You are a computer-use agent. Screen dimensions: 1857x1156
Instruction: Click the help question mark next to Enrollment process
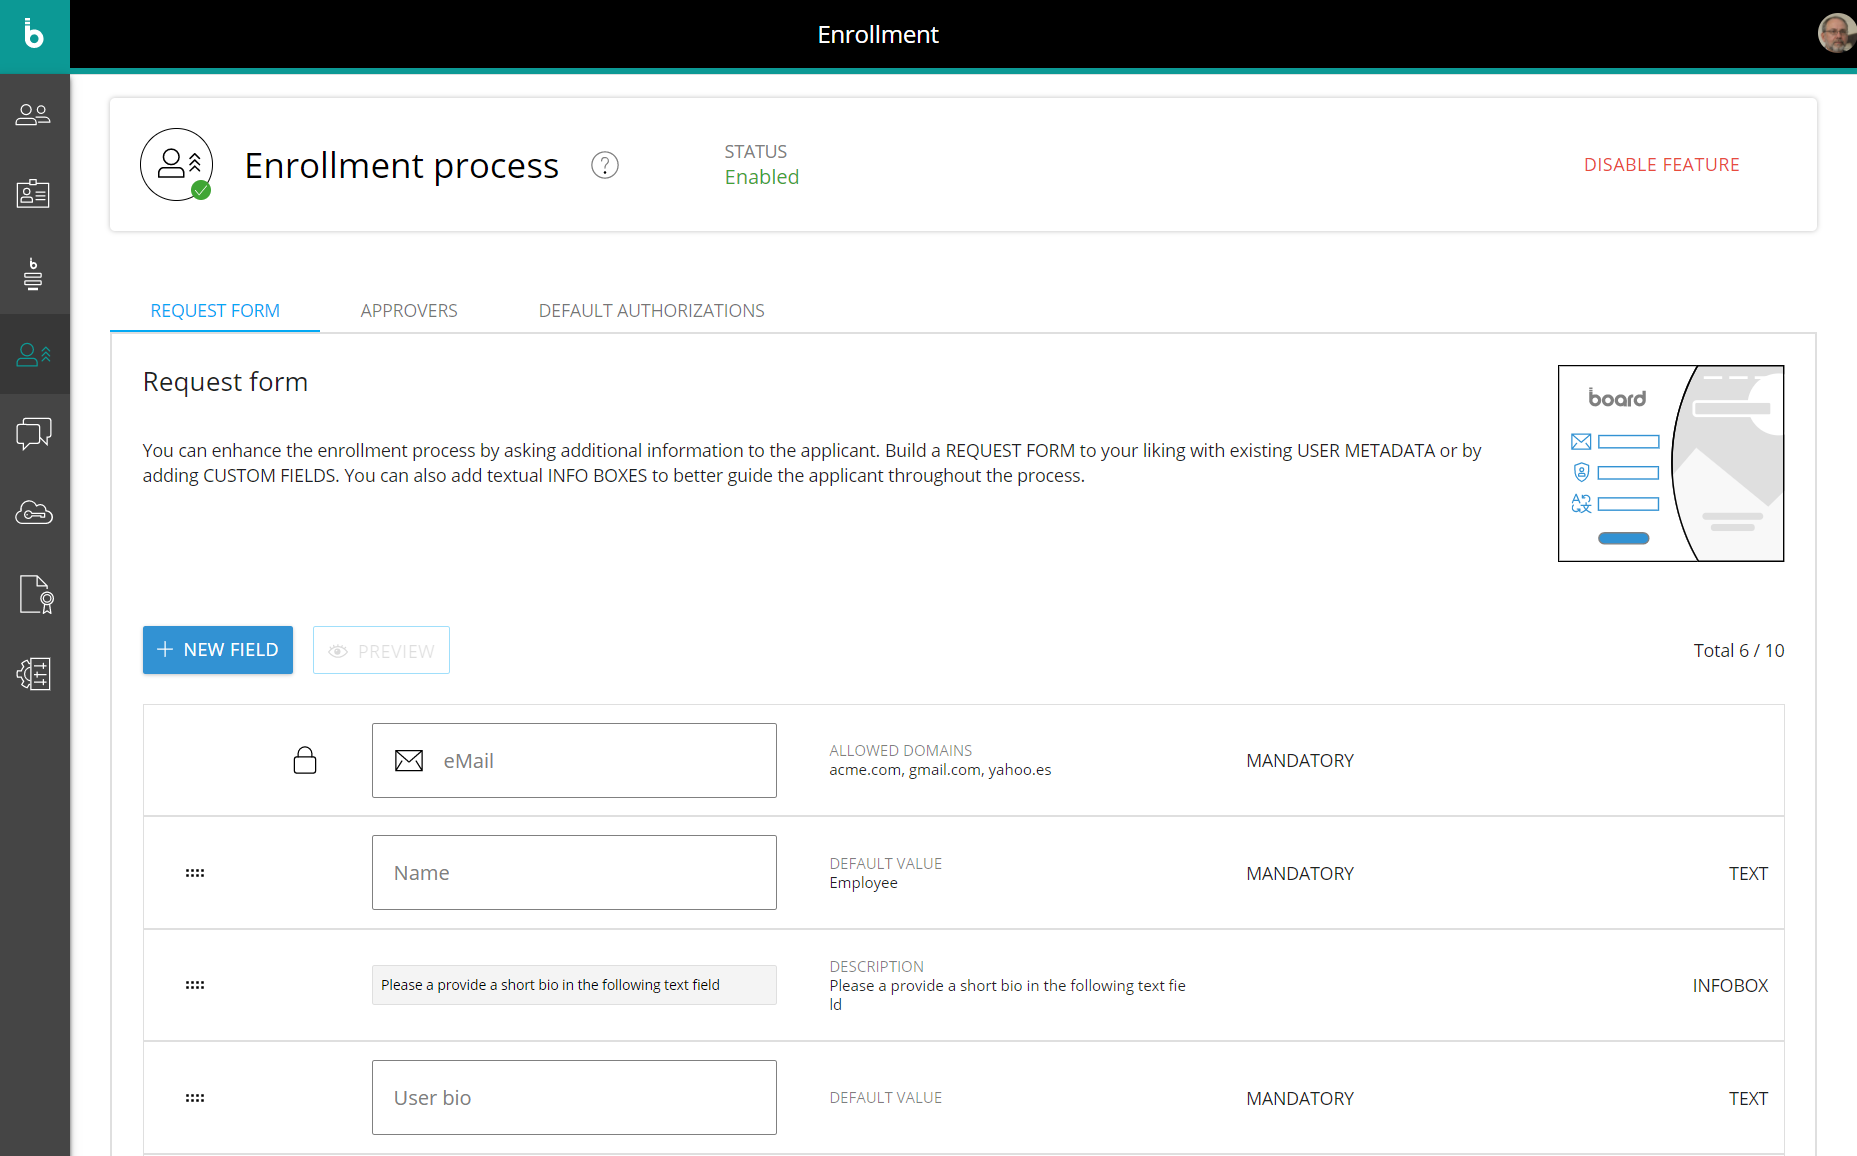point(604,165)
